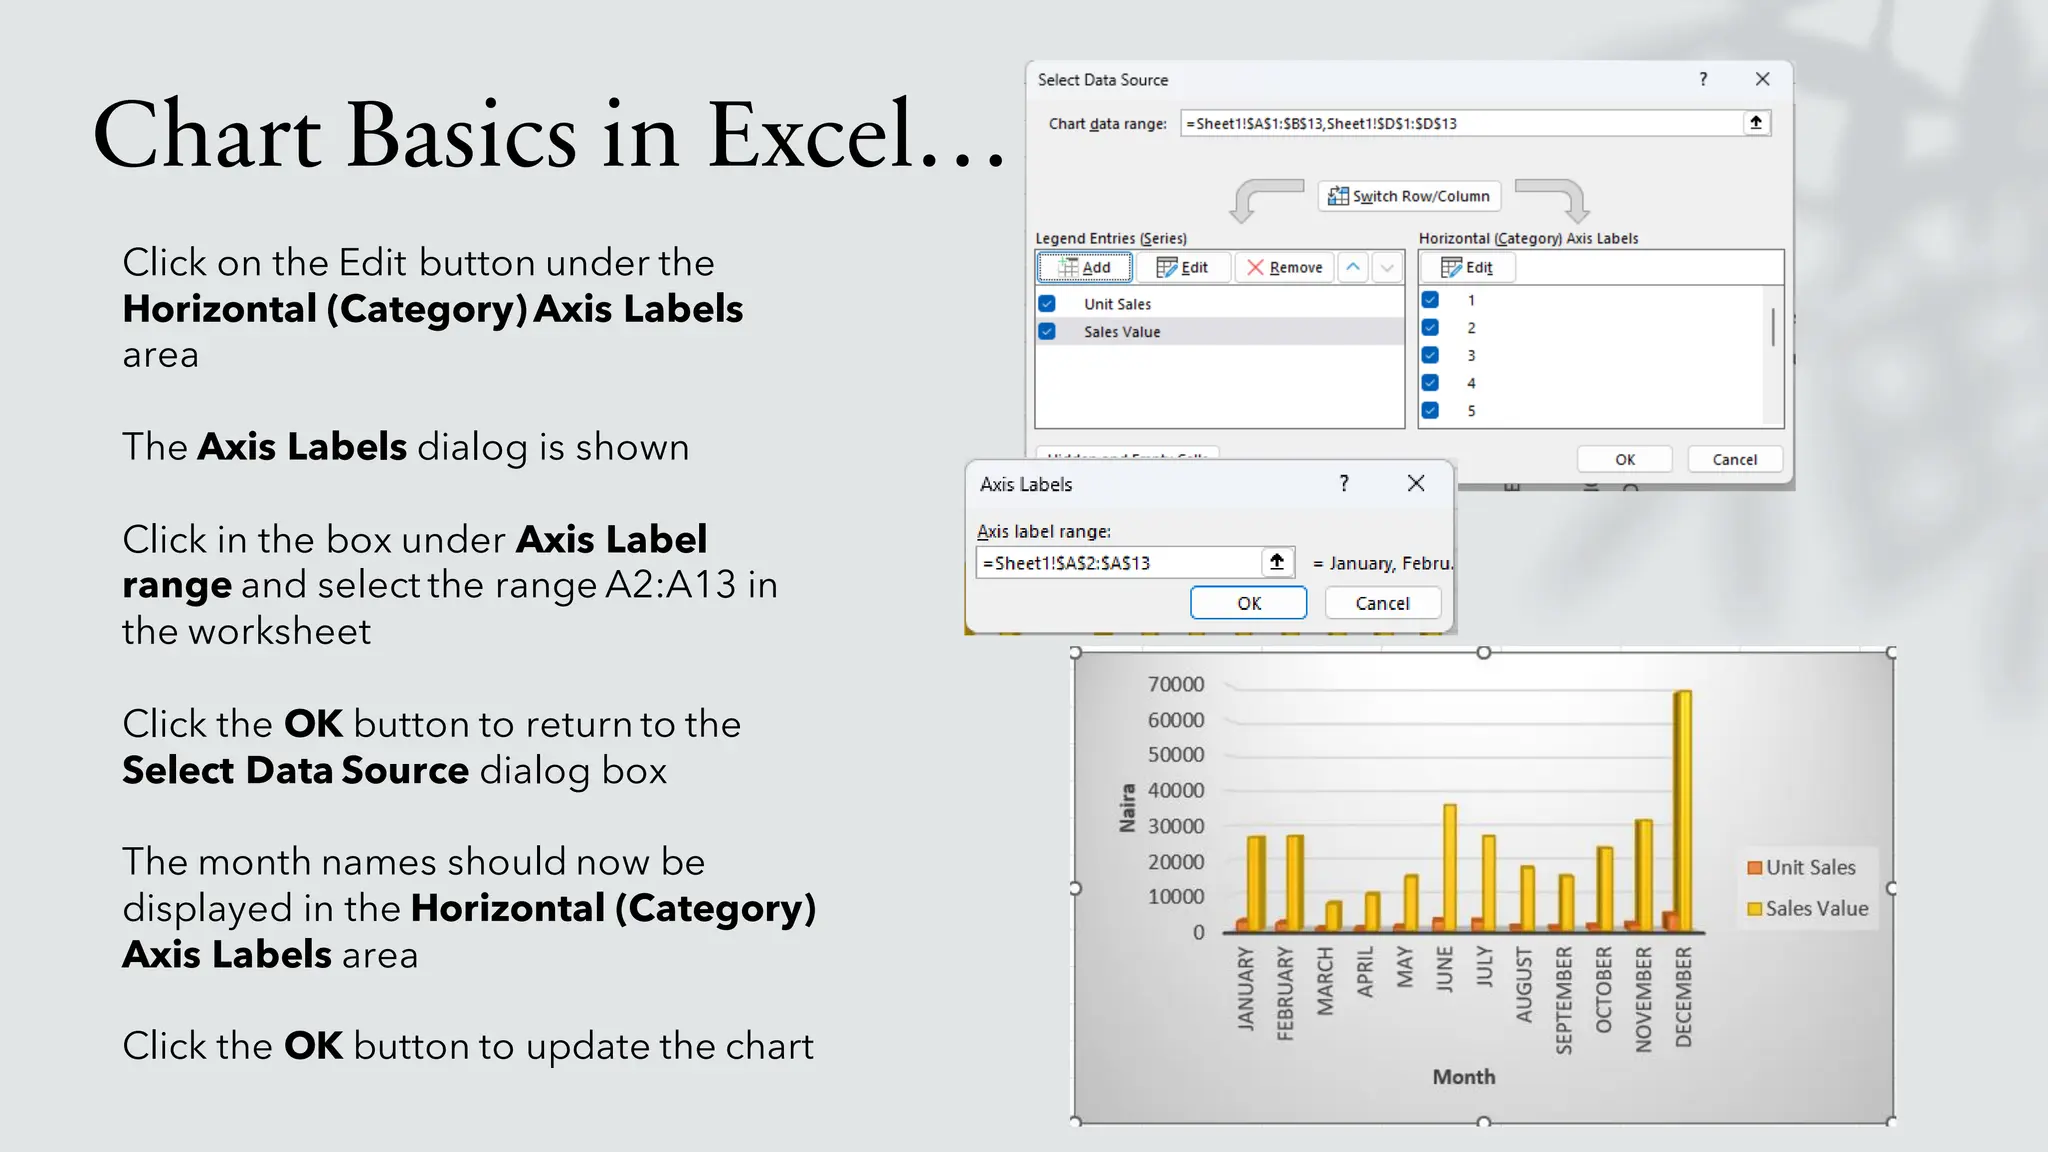Click the JANUARY category label
2048x1152 pixels.
[1245, 989]
